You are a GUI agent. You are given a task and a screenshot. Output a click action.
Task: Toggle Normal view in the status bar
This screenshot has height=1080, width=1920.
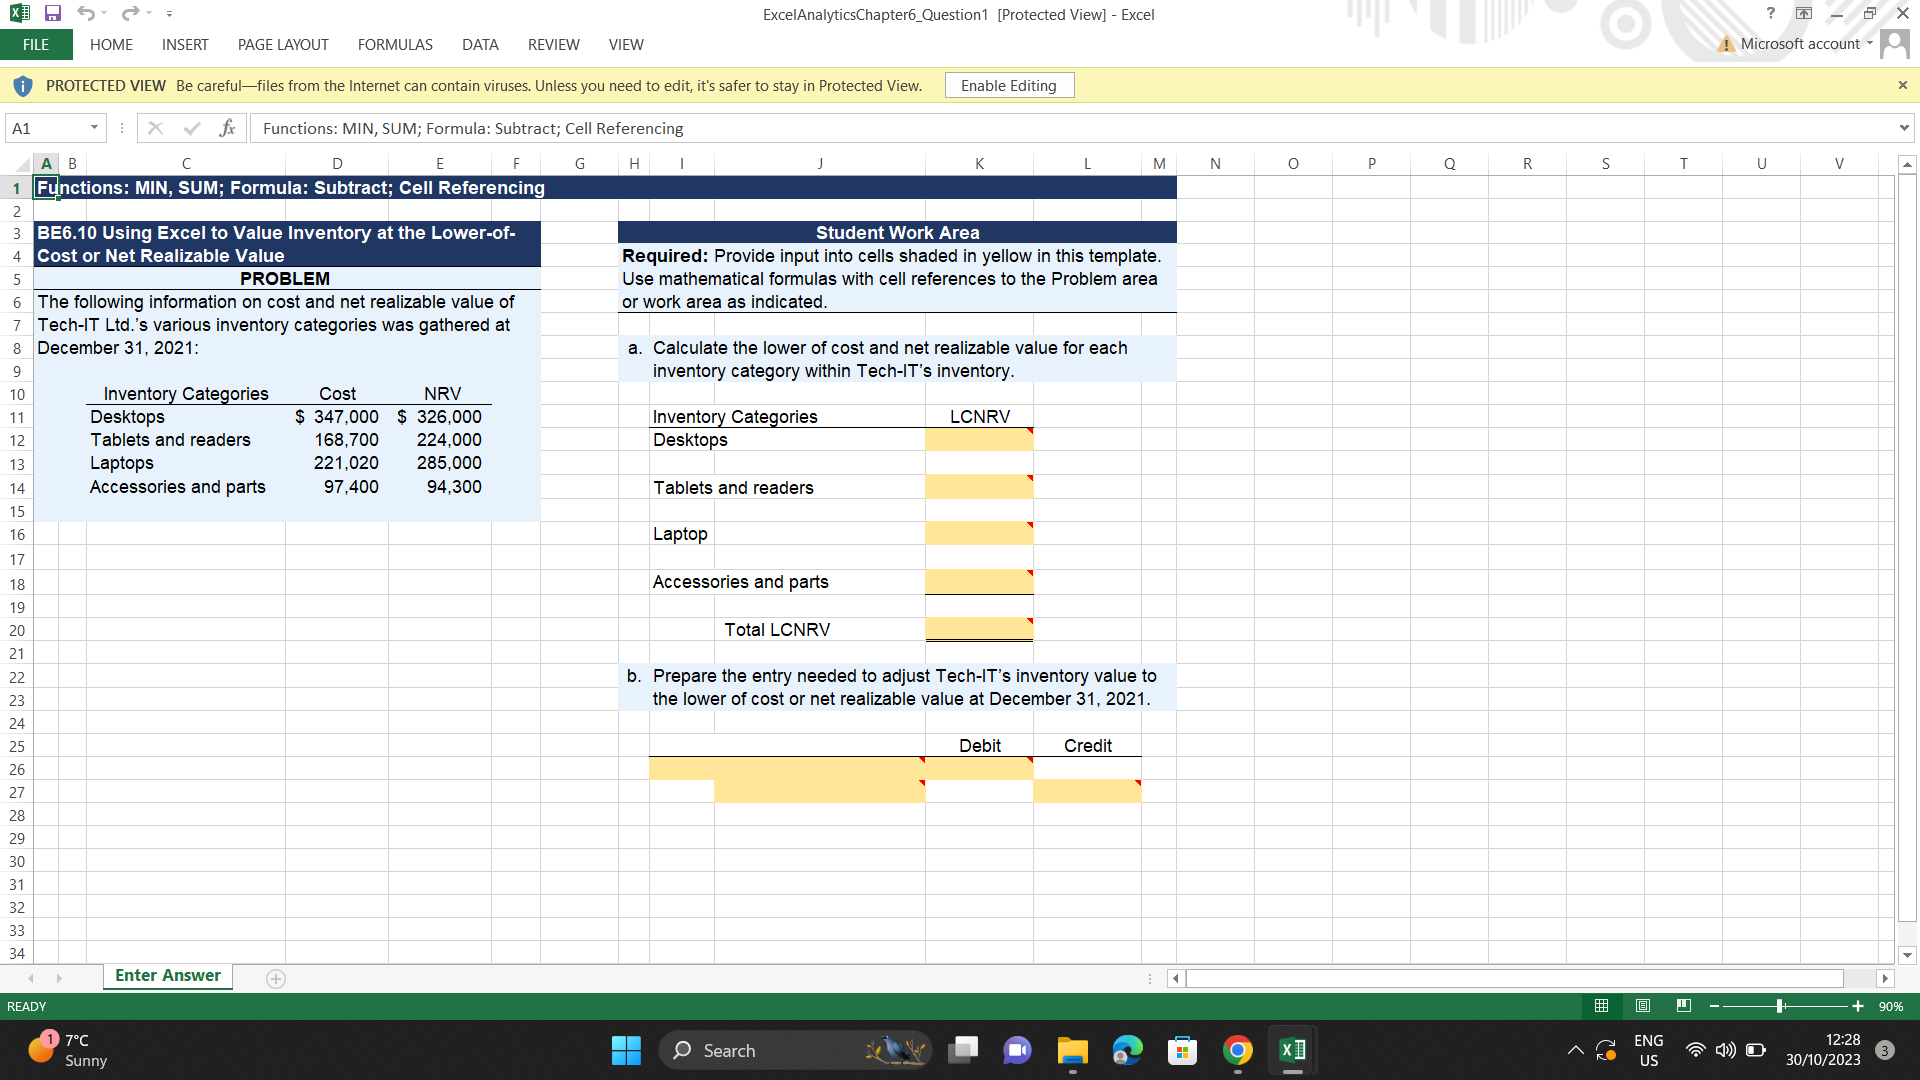(x=1601, y=1006)
